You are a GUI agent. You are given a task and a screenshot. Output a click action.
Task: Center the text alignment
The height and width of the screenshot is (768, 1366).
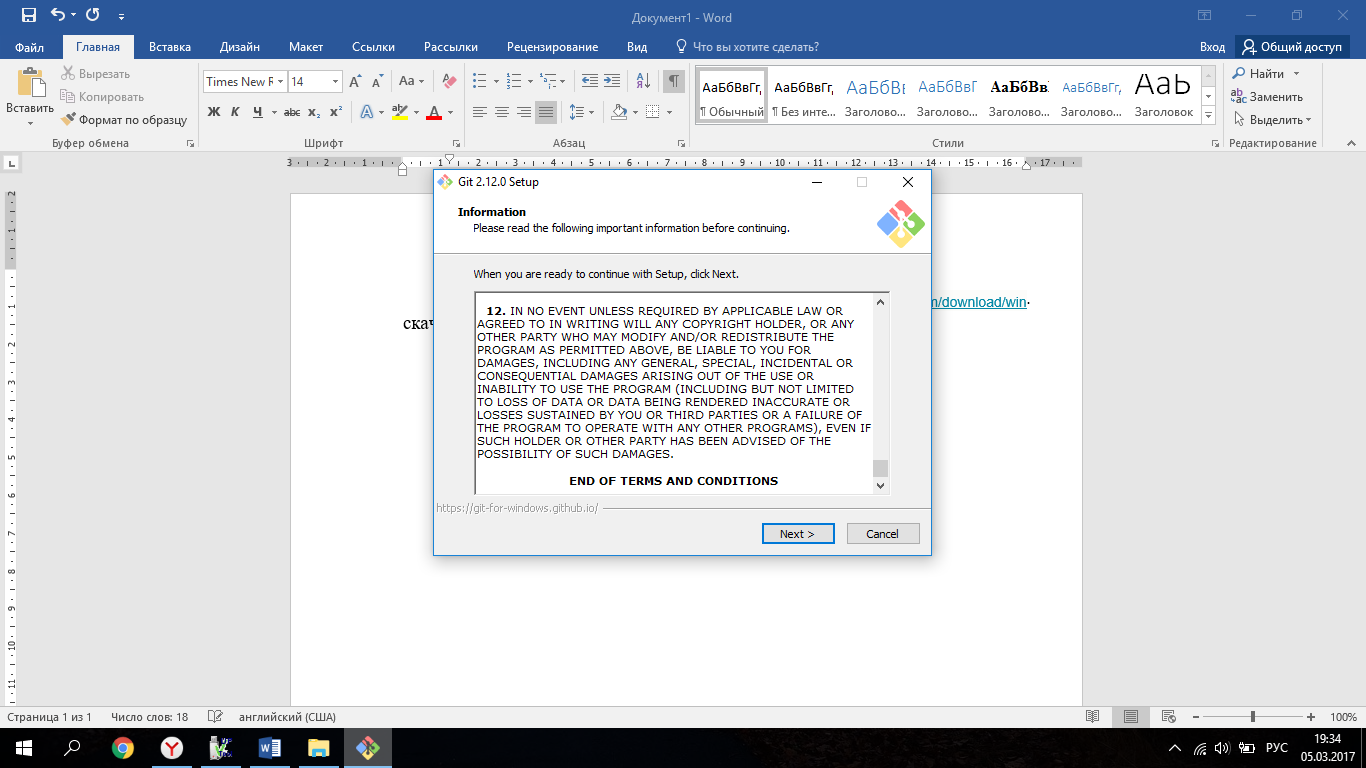(x=501, y=112)
